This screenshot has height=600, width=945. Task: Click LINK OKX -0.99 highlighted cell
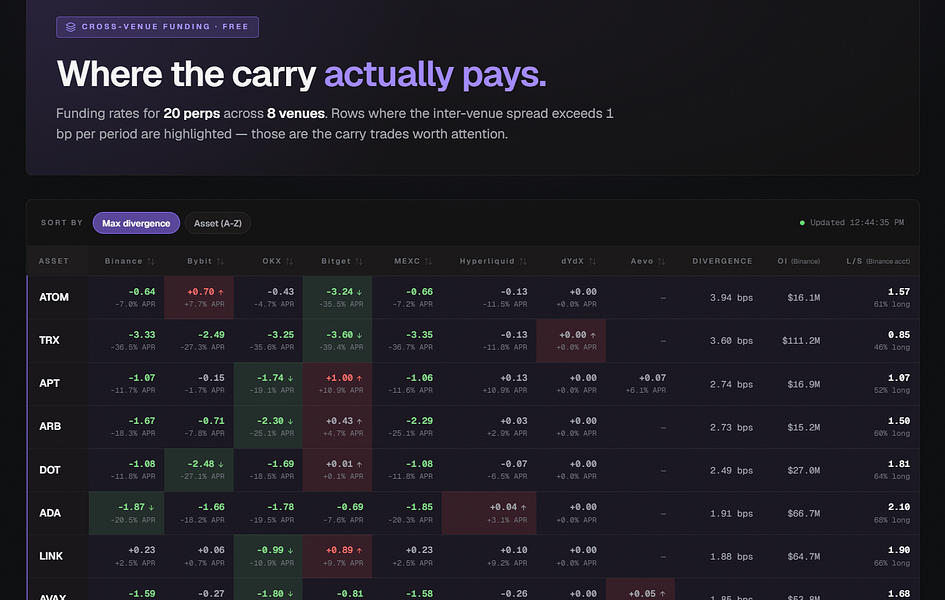(x=268, y=556)
